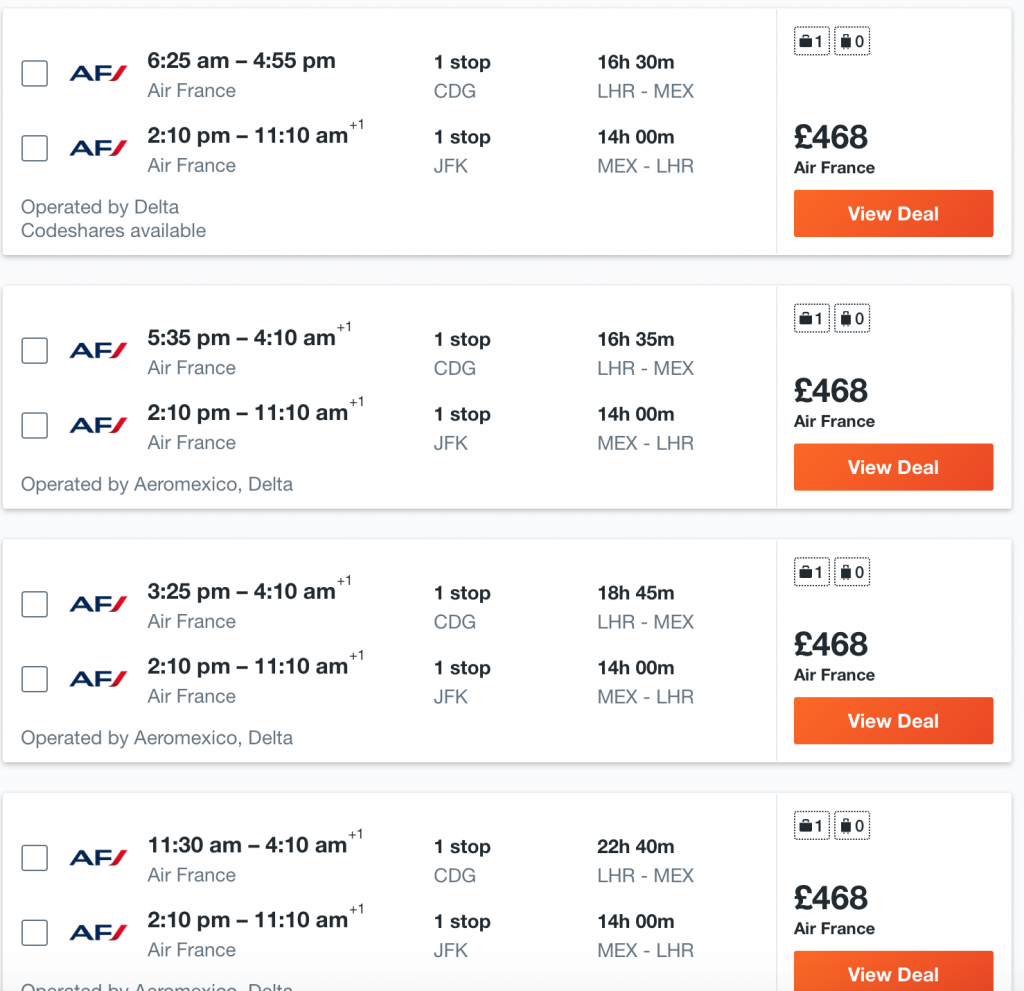The height and width of the screenshot is (991, 1024).
Task: Click the 16h 30m LHR - MEX duration
Action: click(645, 76)
